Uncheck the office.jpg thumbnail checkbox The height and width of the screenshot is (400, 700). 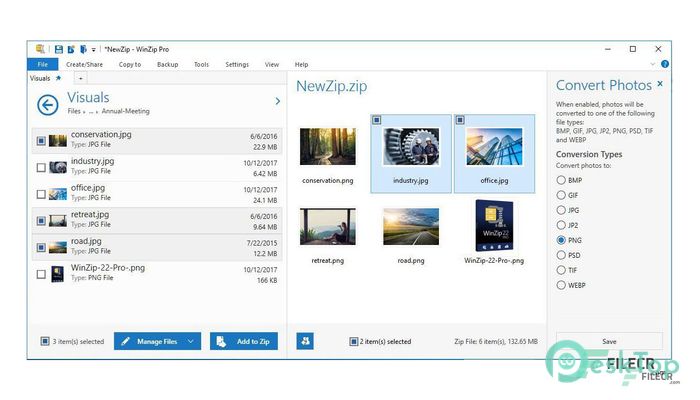pos(460,120)
